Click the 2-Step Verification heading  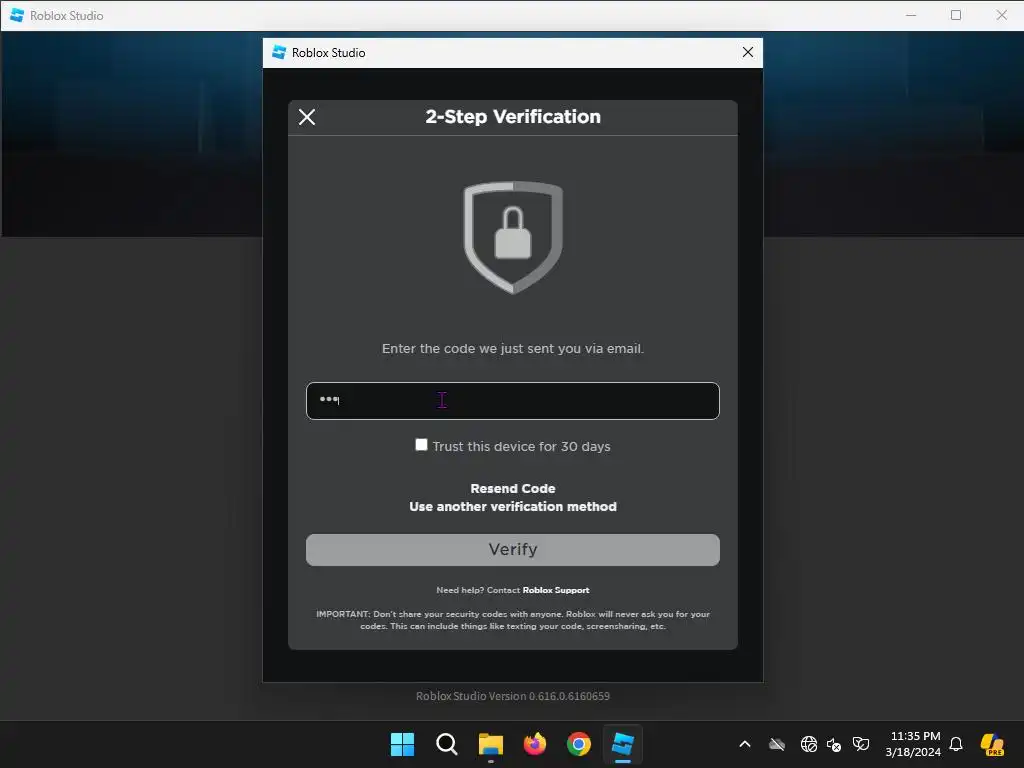pyautogui.click(x=513, y=117)
